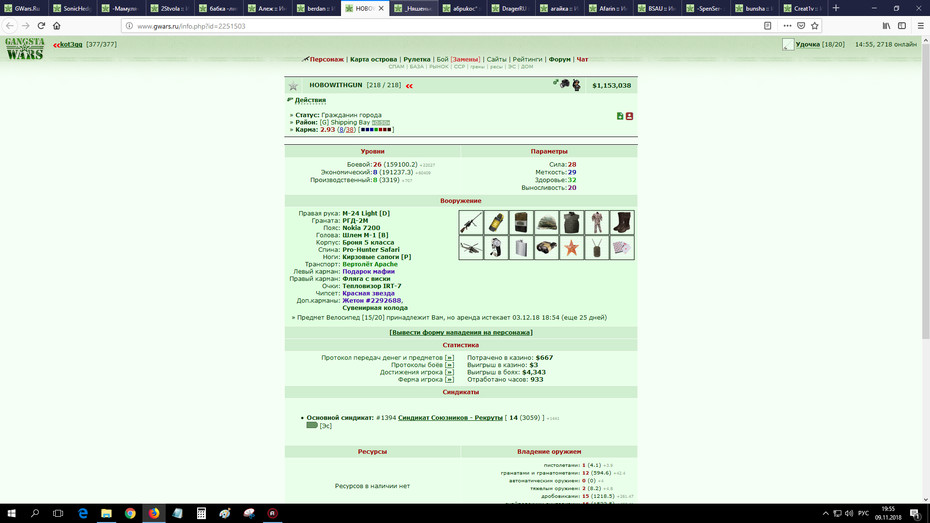Click the Вертолёт Apache transport link
Viewport: 930px width, 523px height.
tap(370, 264)
